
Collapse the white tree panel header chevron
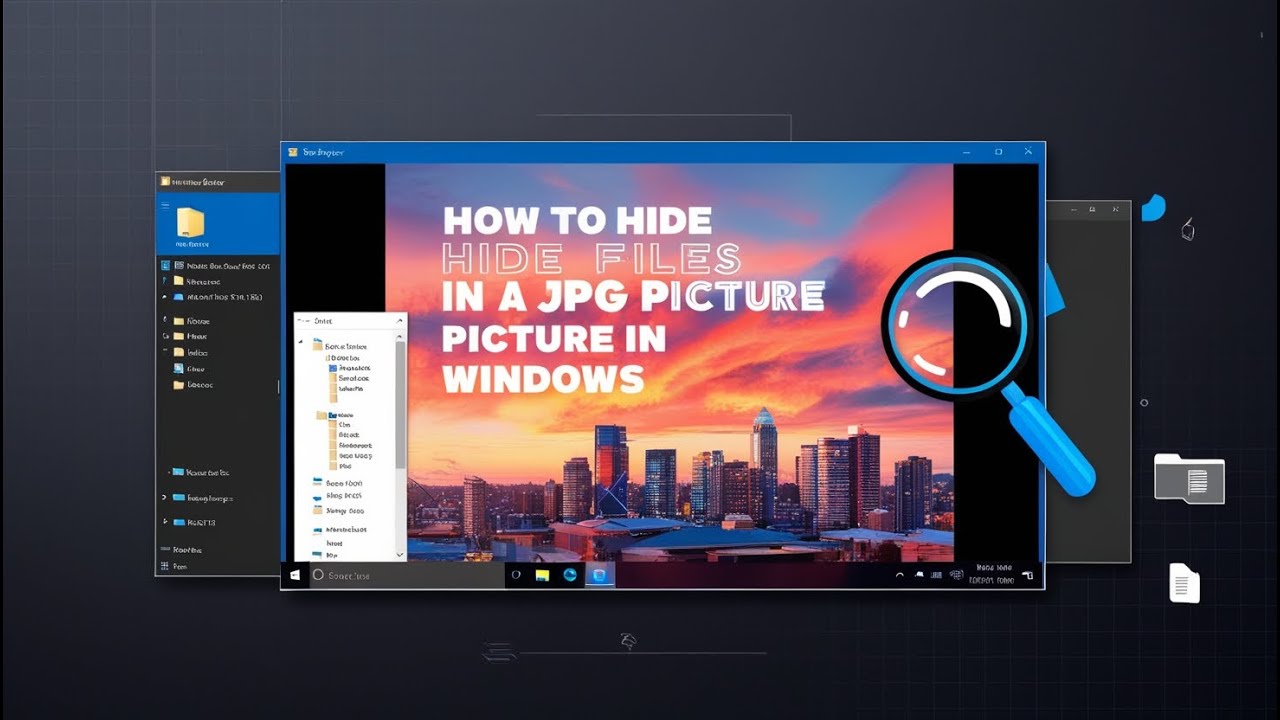tap(400, 321)
